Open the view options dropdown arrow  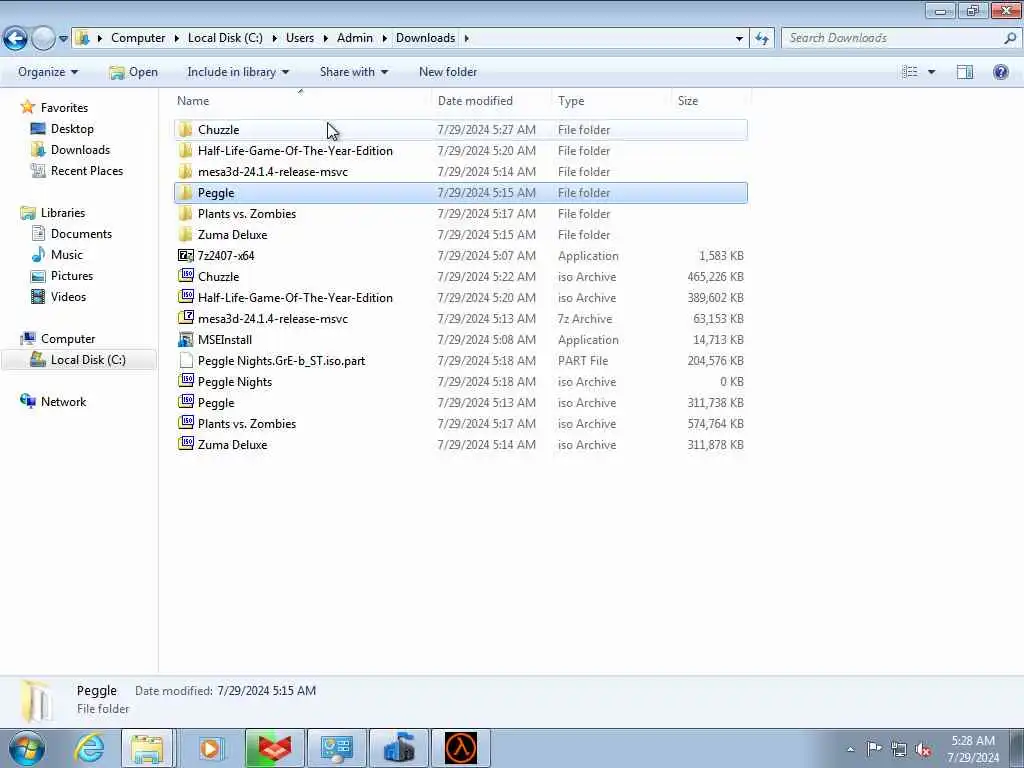click(x=931, y=72)
